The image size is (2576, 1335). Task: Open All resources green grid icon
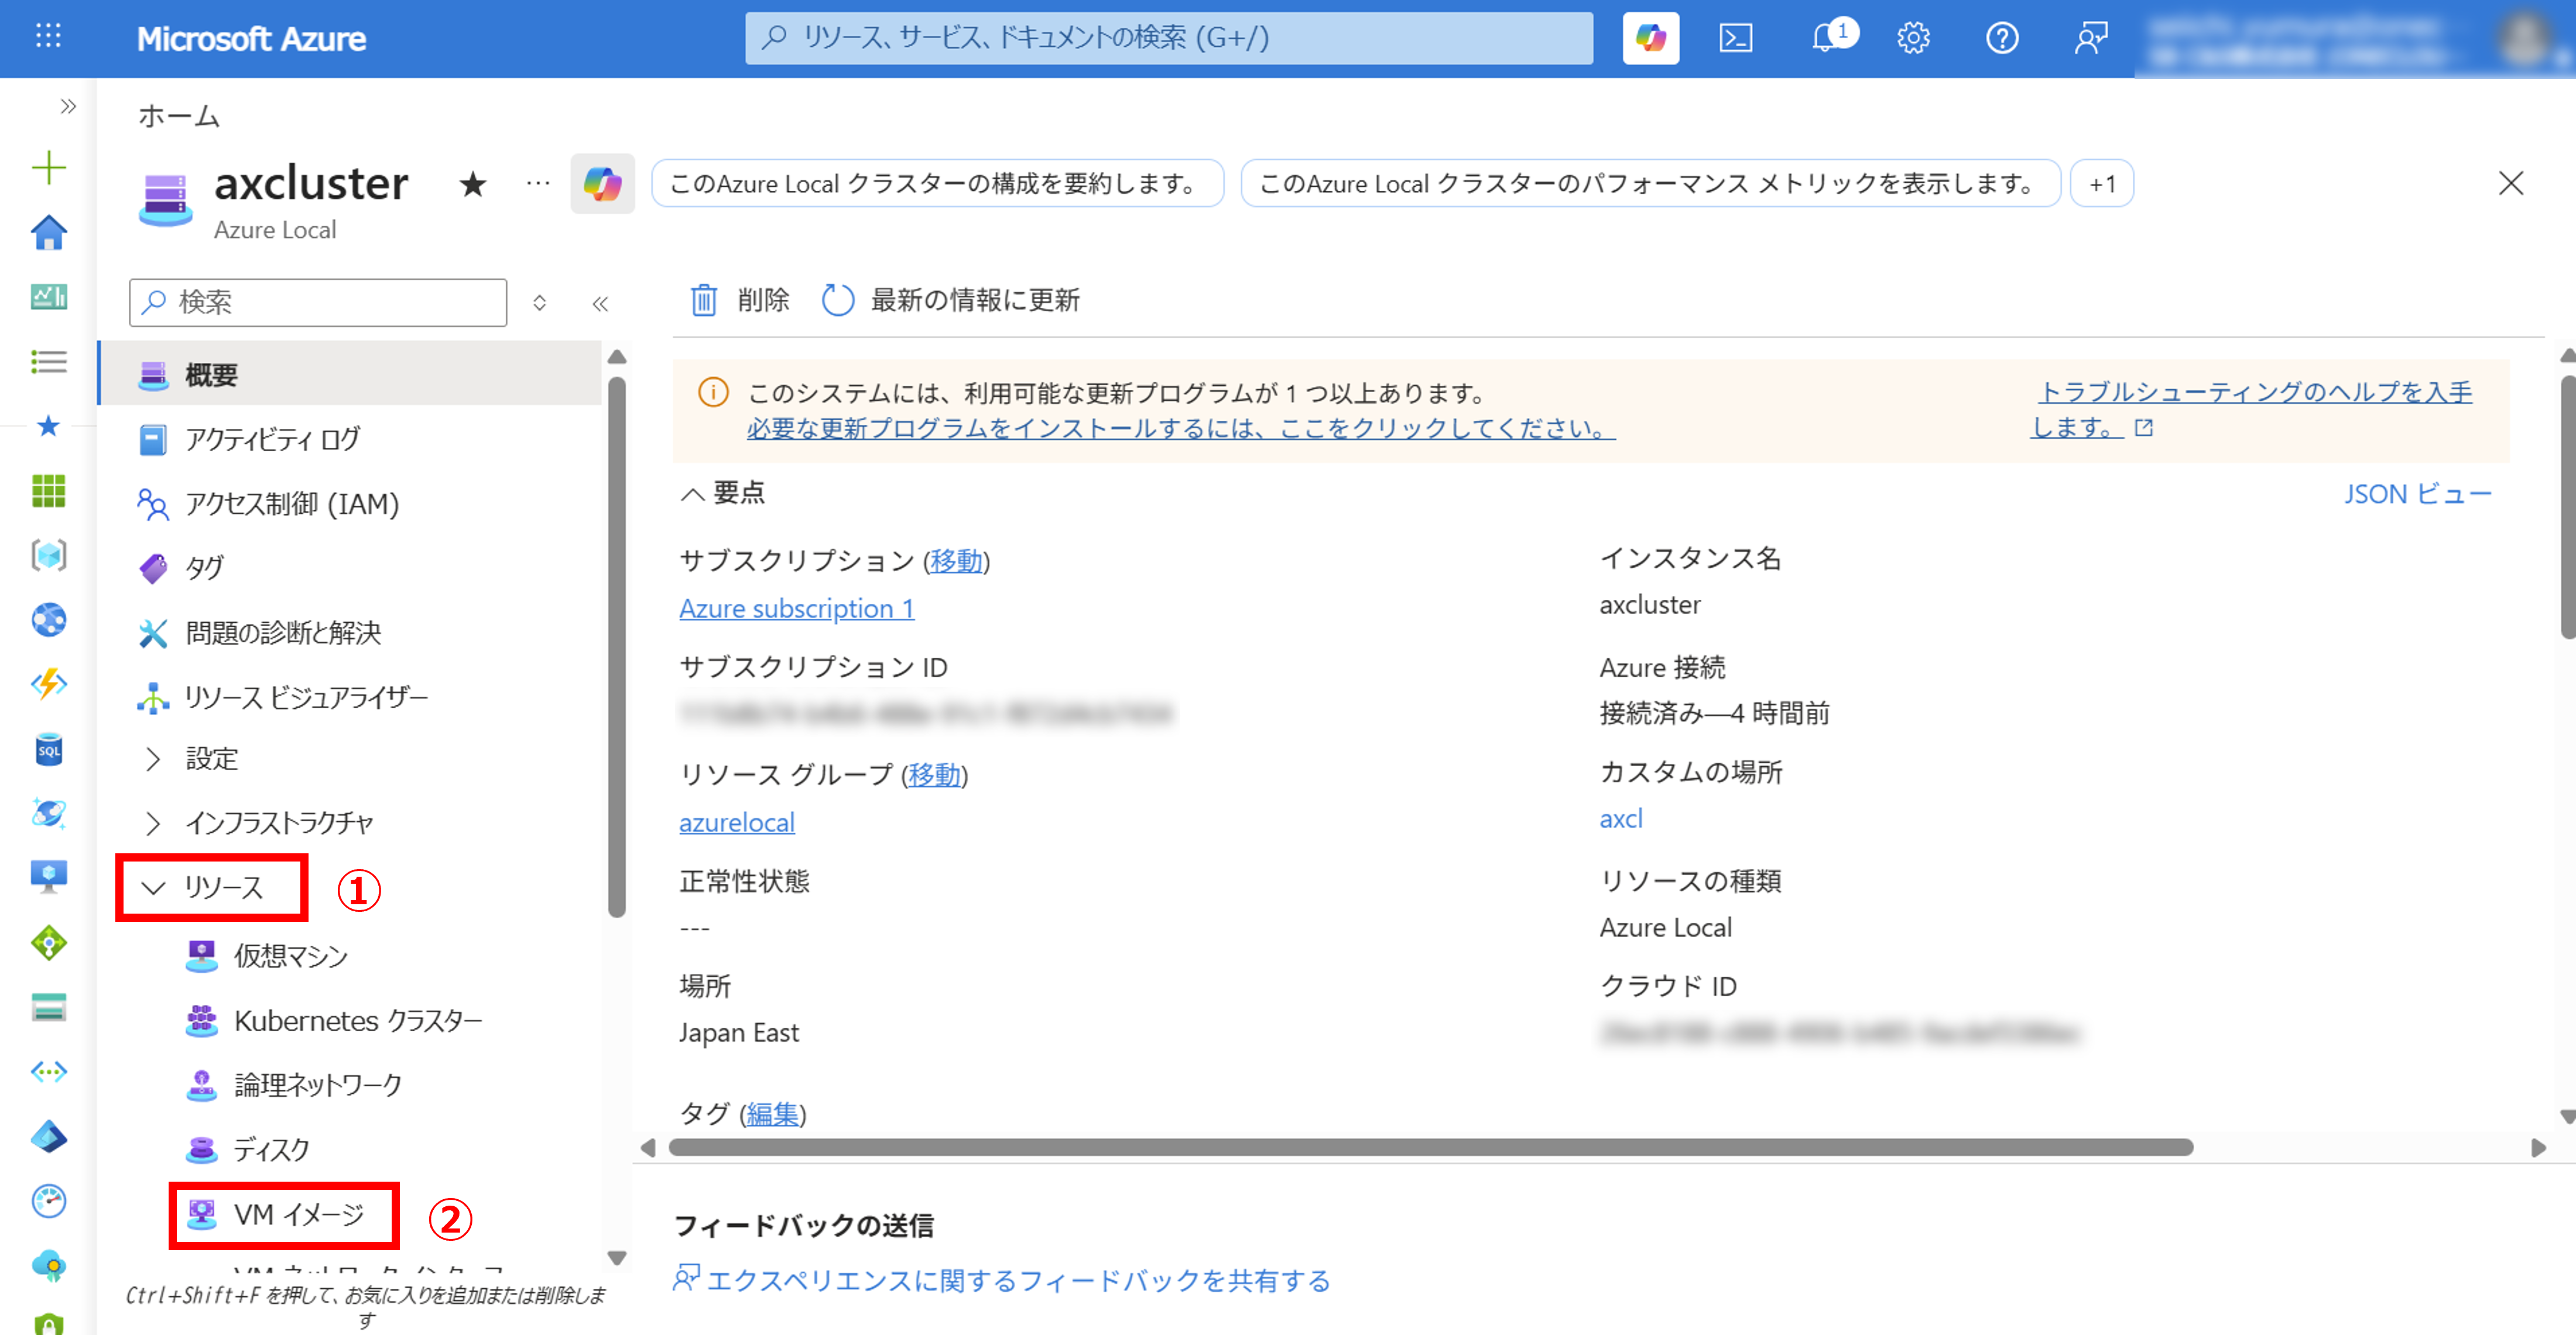pos(48,490)
